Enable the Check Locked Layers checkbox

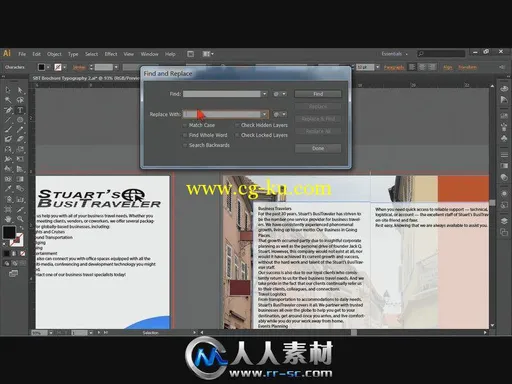[x=237, y=135]
